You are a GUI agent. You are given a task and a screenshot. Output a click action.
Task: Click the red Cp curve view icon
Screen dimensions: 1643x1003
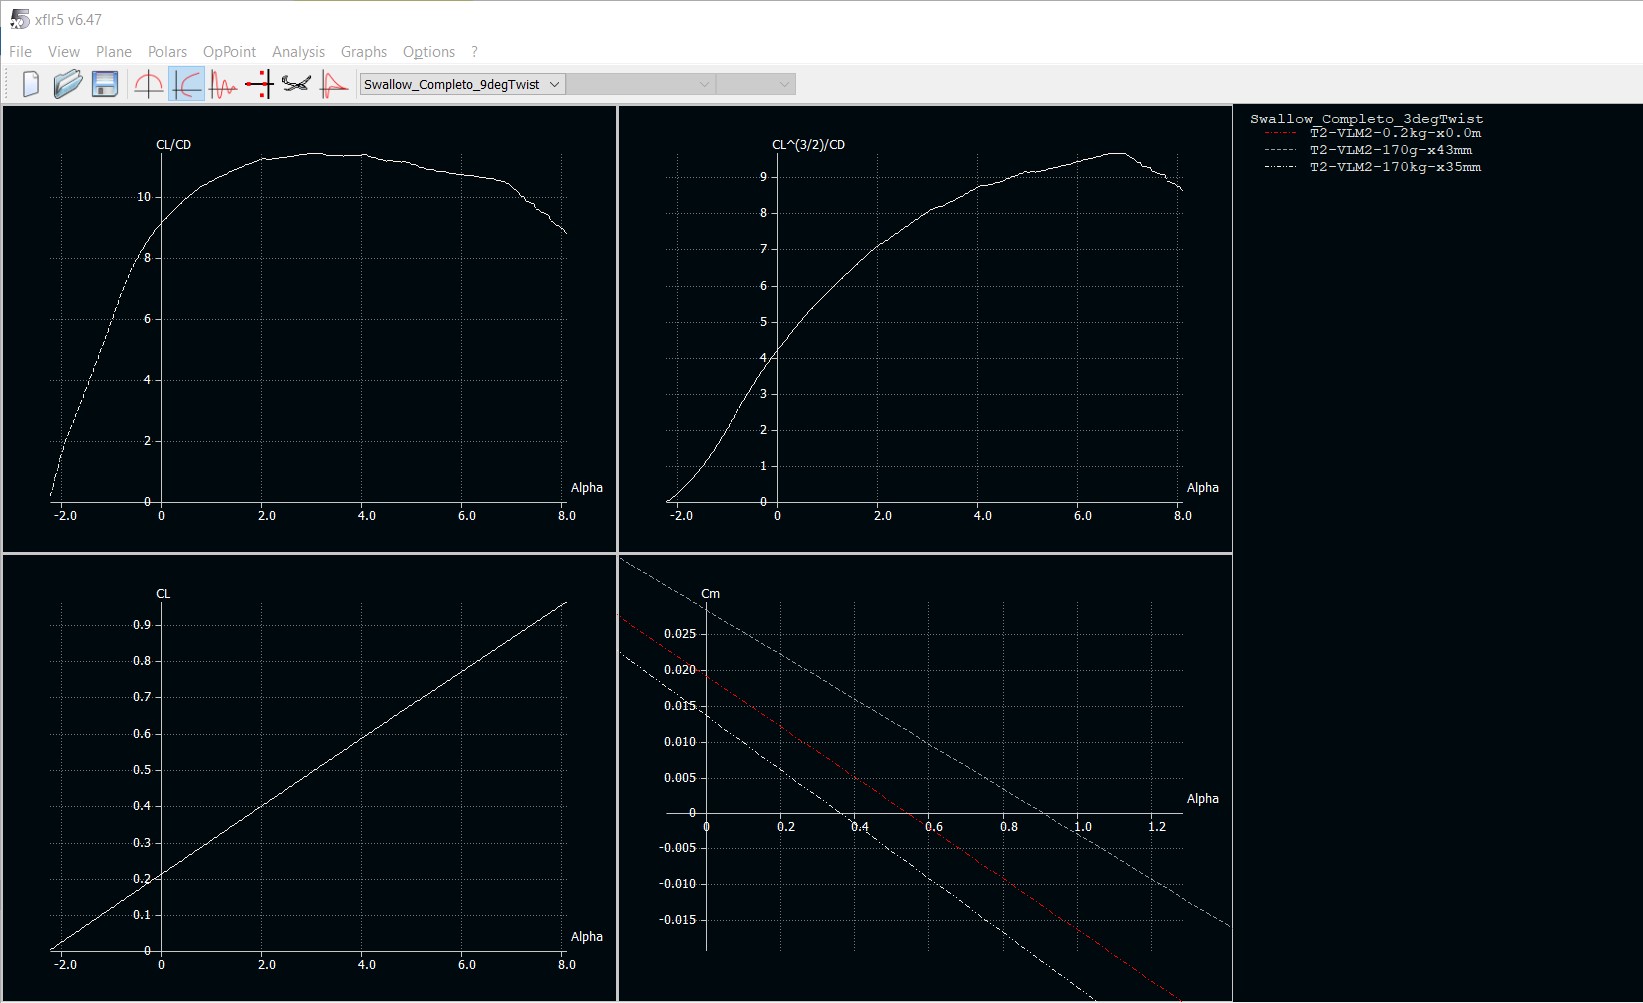click(x=334, y=85)
